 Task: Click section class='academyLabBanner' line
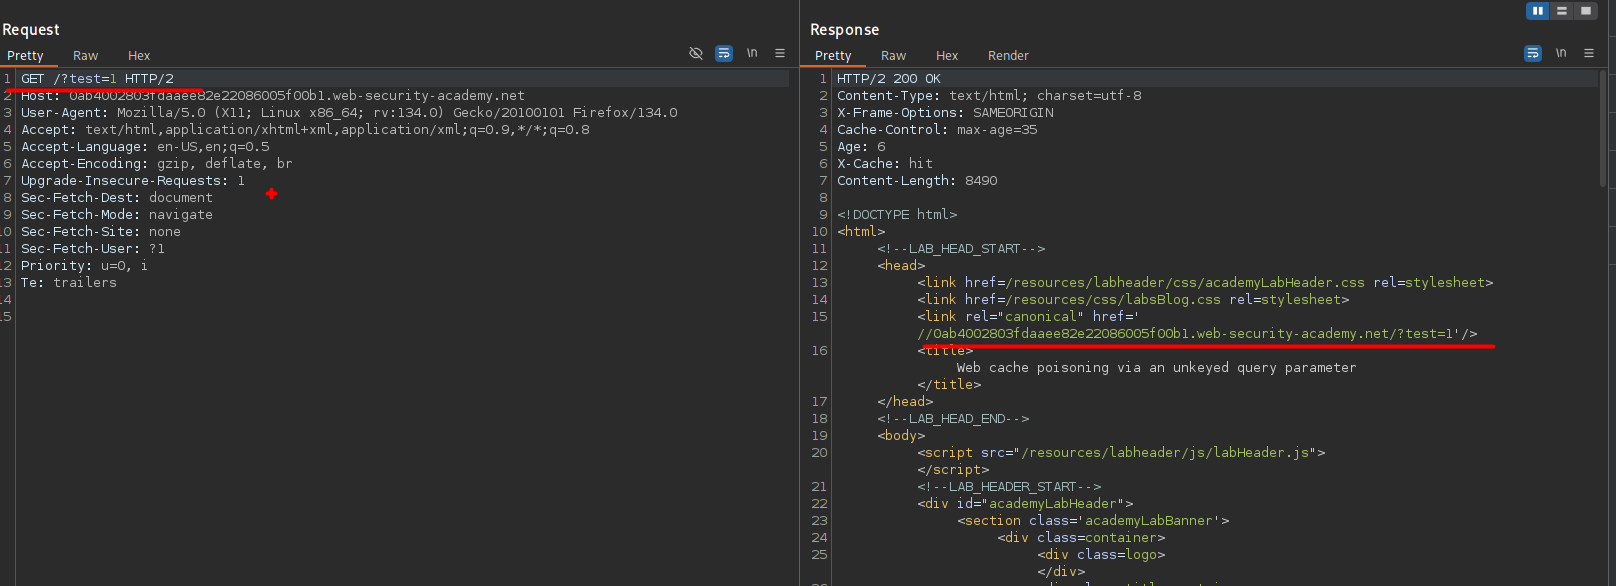(1093, 521)
